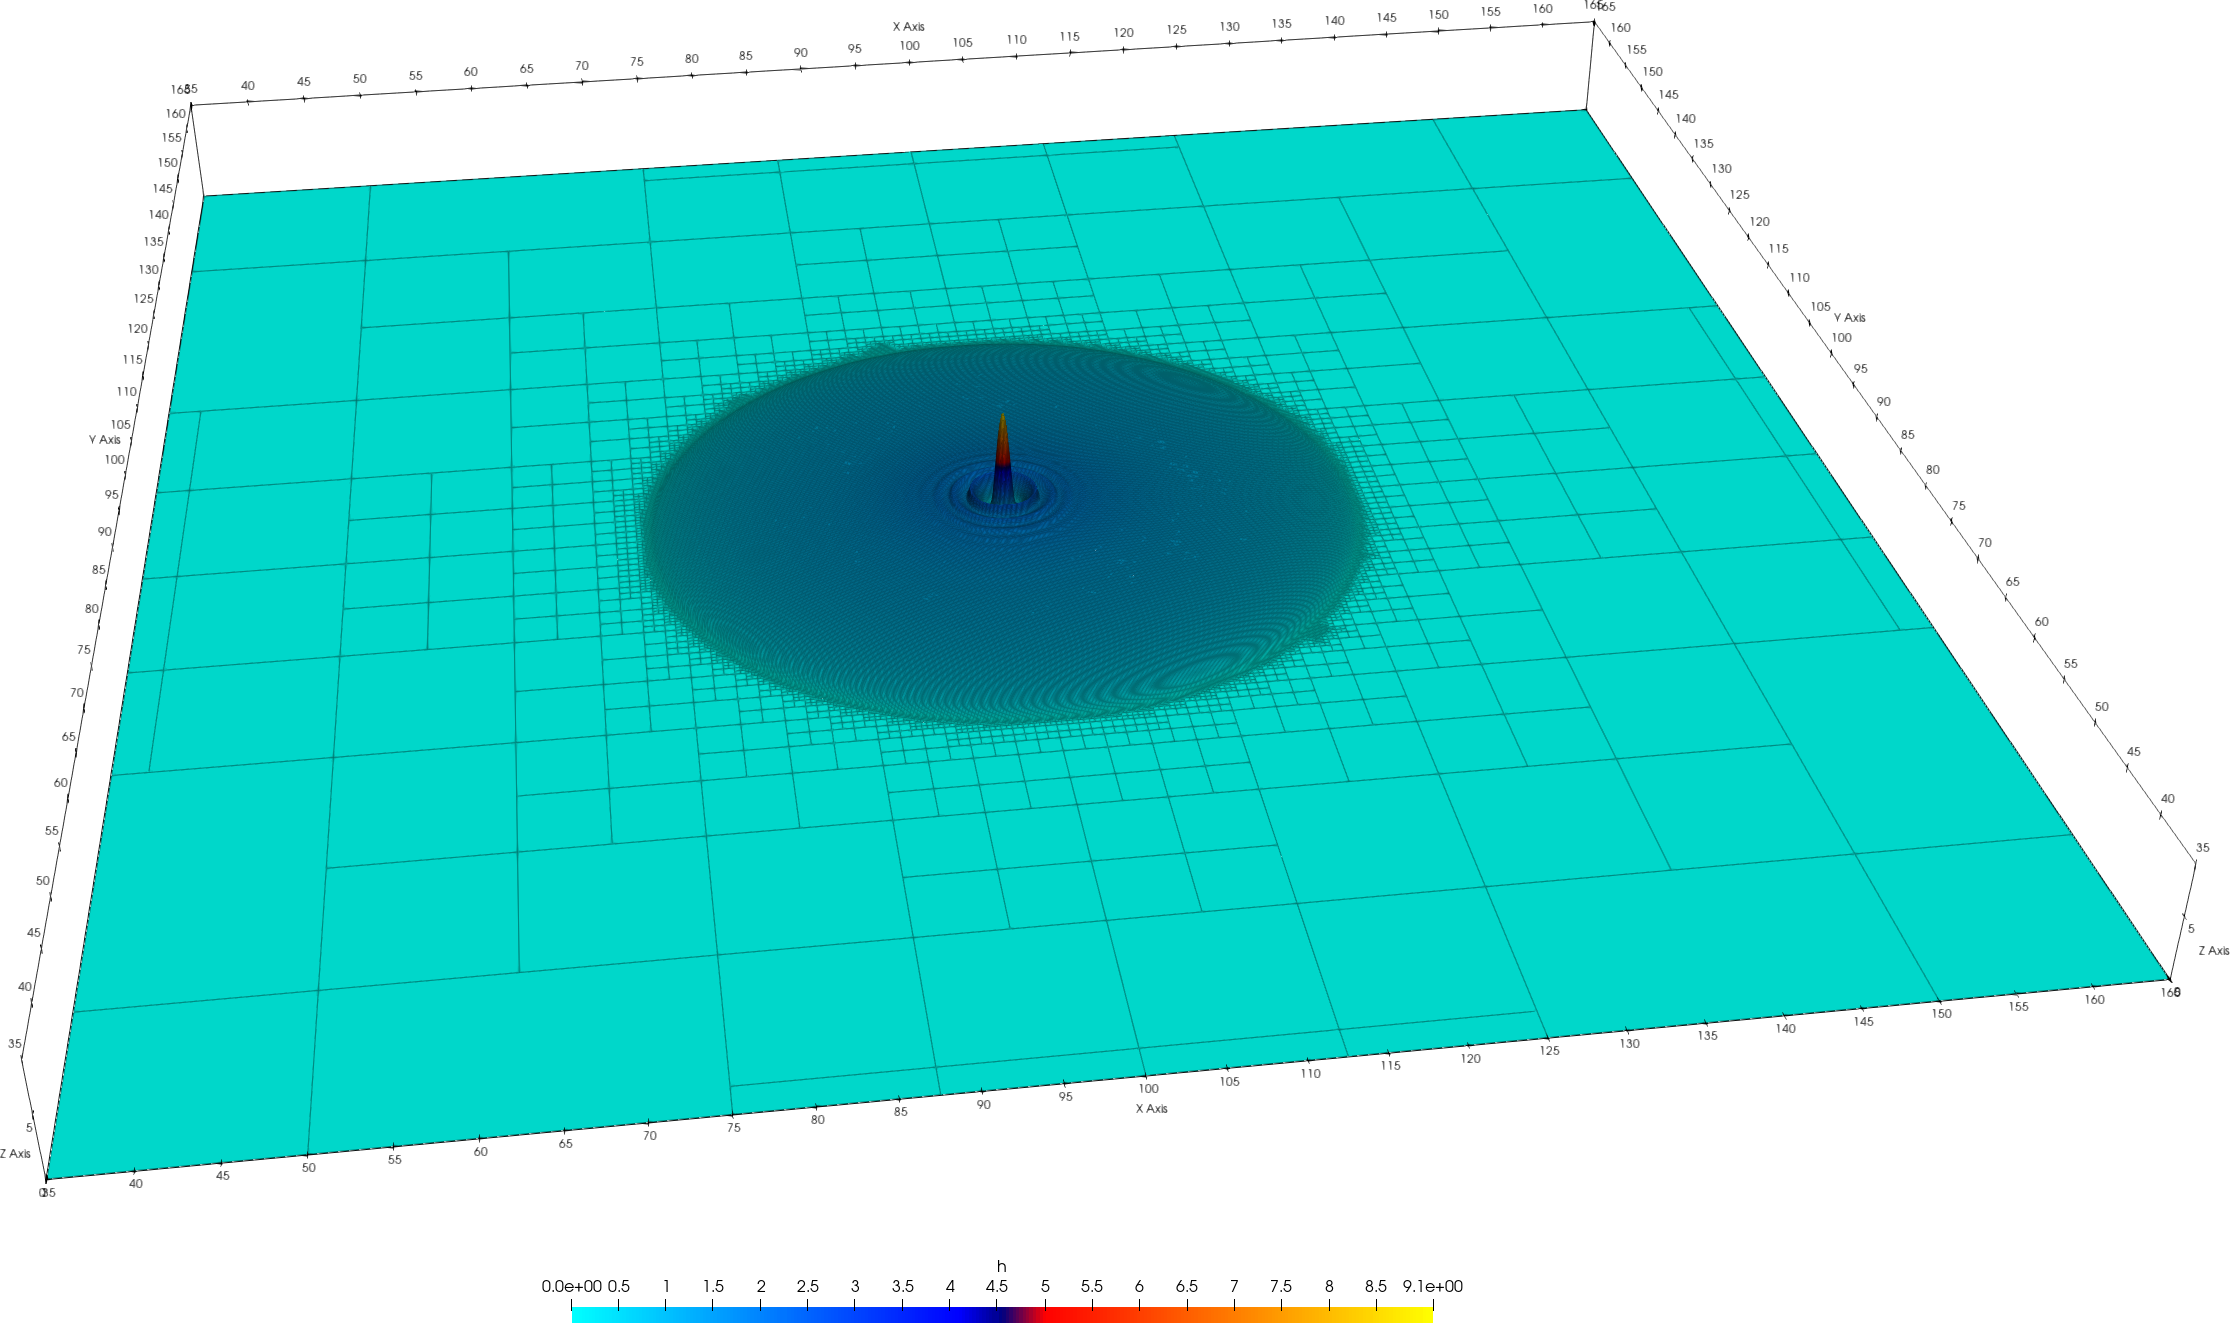This screenshot has width=2230, height=1323.
Task: Click the left "Y Axis" title label
Action: (104, 439)
